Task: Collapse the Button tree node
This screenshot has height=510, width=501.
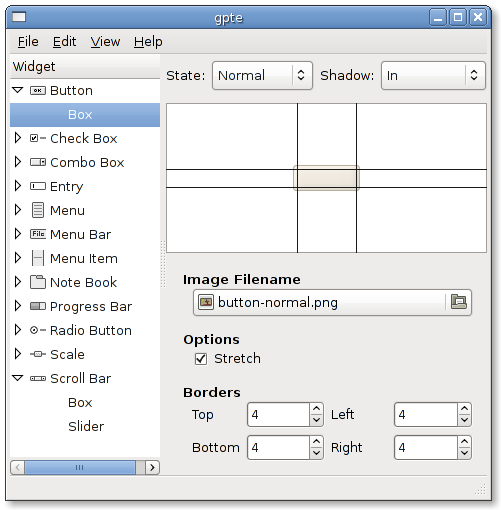Action: (x=17, y=90)
